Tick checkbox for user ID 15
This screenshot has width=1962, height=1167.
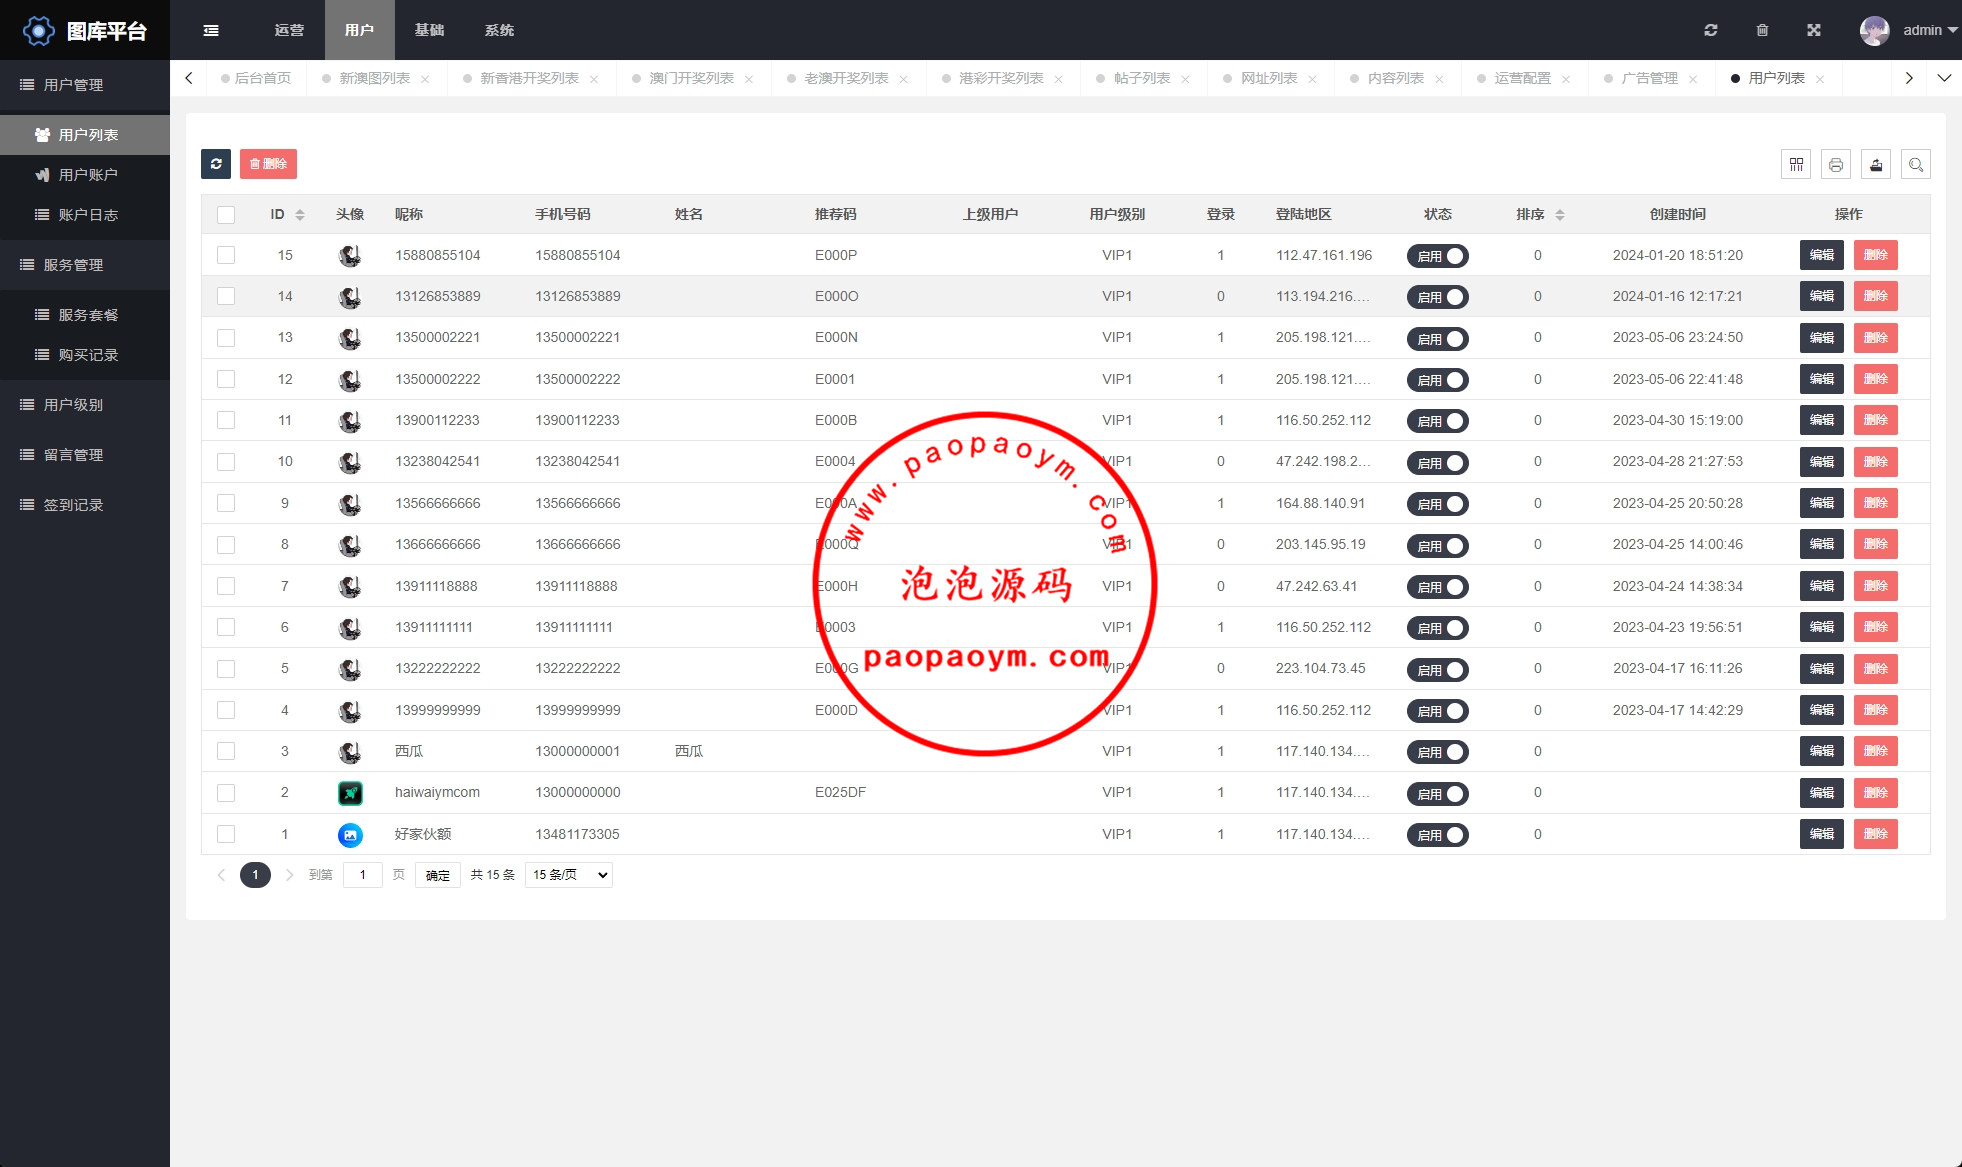[x=226, y=255]
